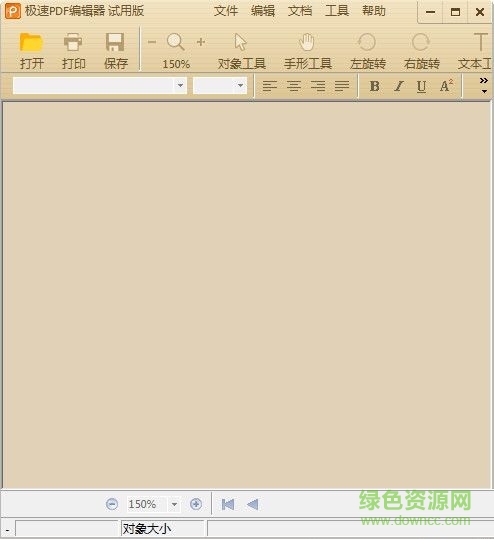494x539 pixels.
Task: Open the 工具 menu
Action: [x=337, y=11]
